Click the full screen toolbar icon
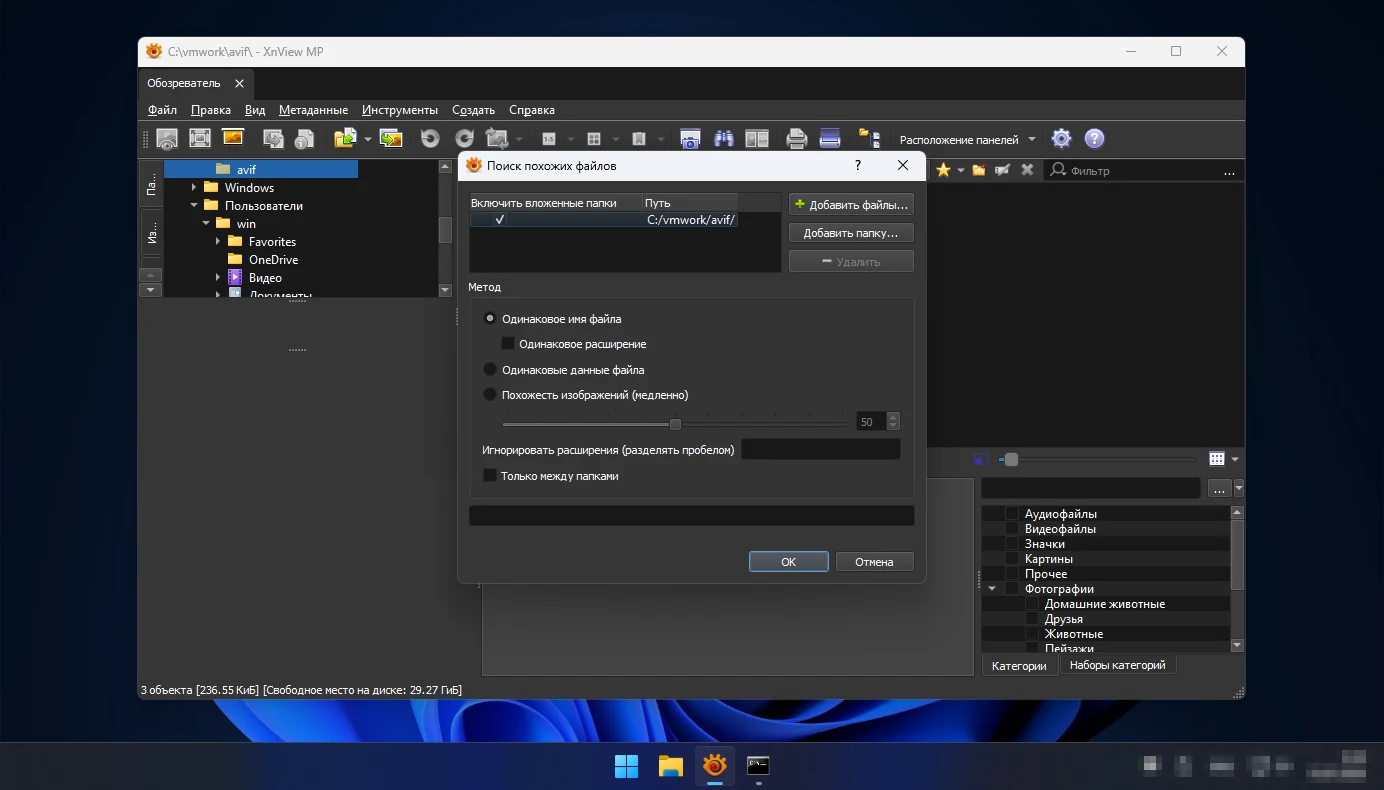This screenshot has height=790, width=1384. 200,139
